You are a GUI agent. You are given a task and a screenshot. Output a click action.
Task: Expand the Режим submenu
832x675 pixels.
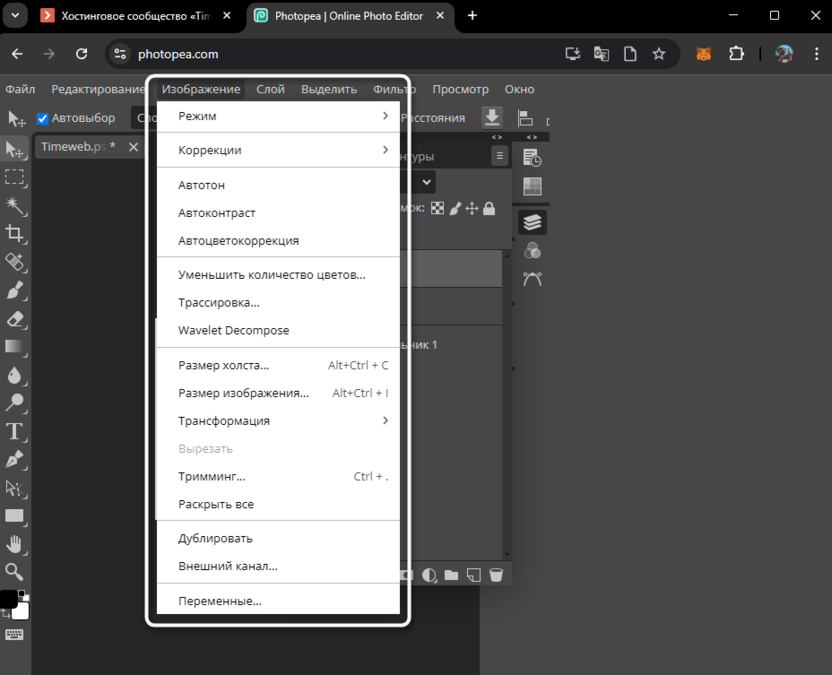(x=280, y=116)
